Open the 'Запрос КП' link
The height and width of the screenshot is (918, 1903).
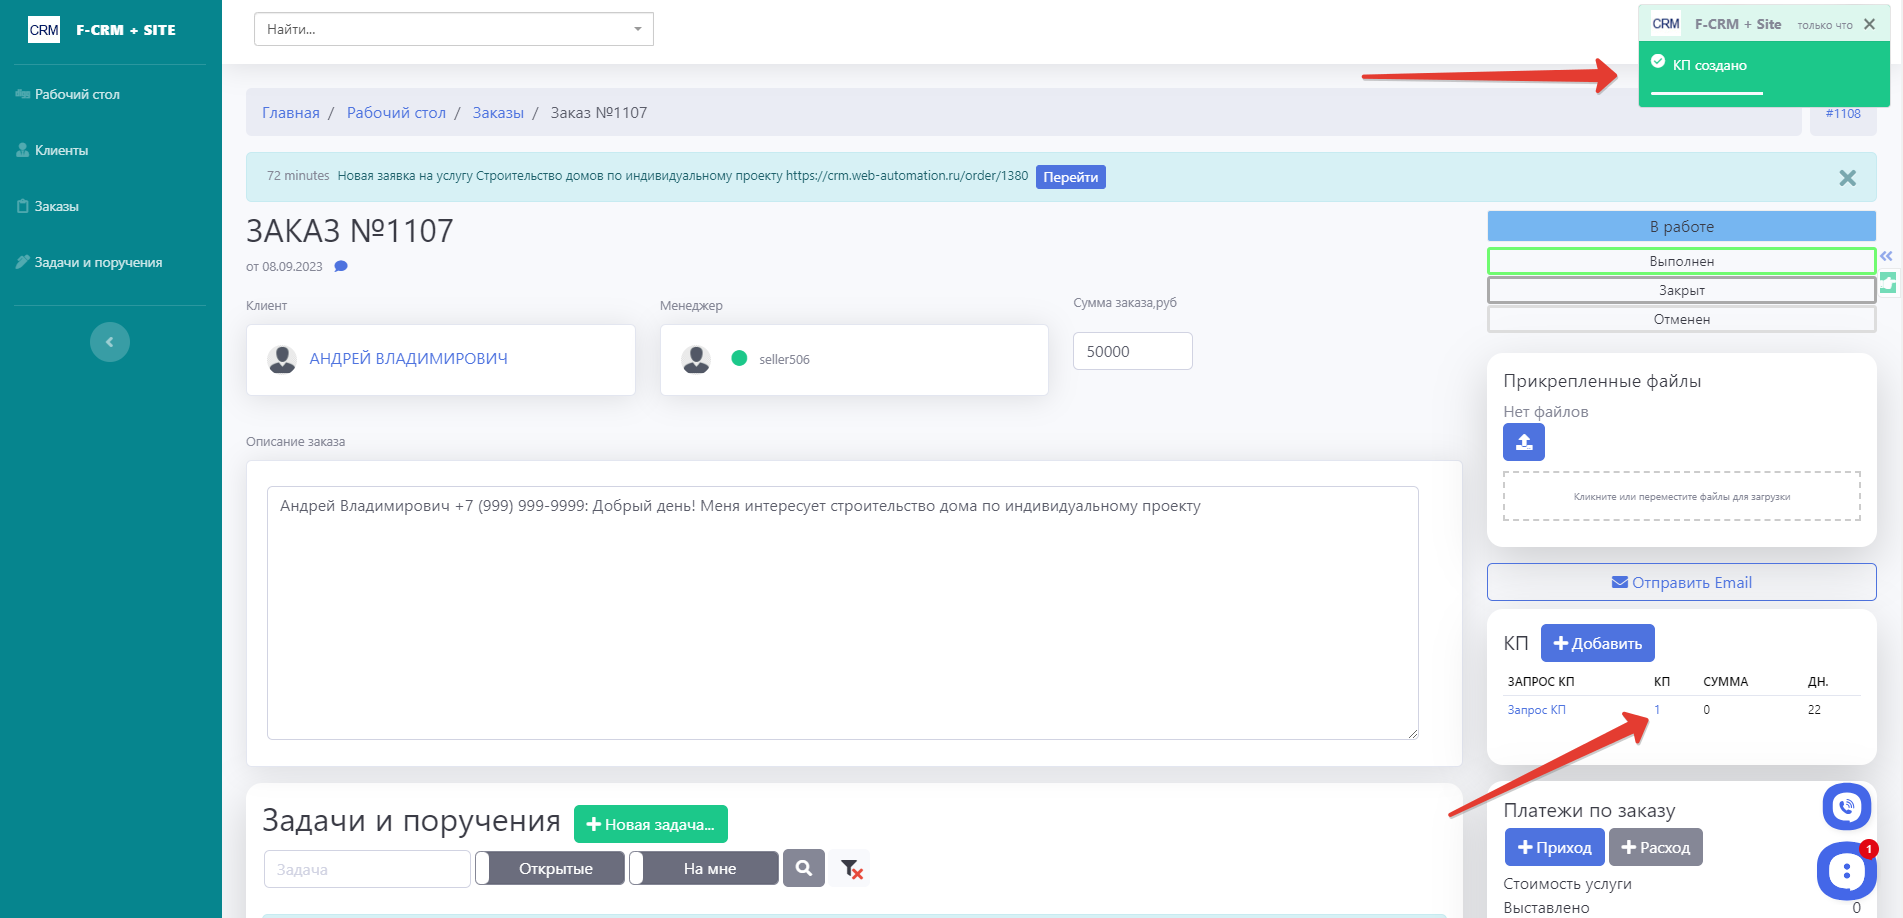(x=1536, y=710)
